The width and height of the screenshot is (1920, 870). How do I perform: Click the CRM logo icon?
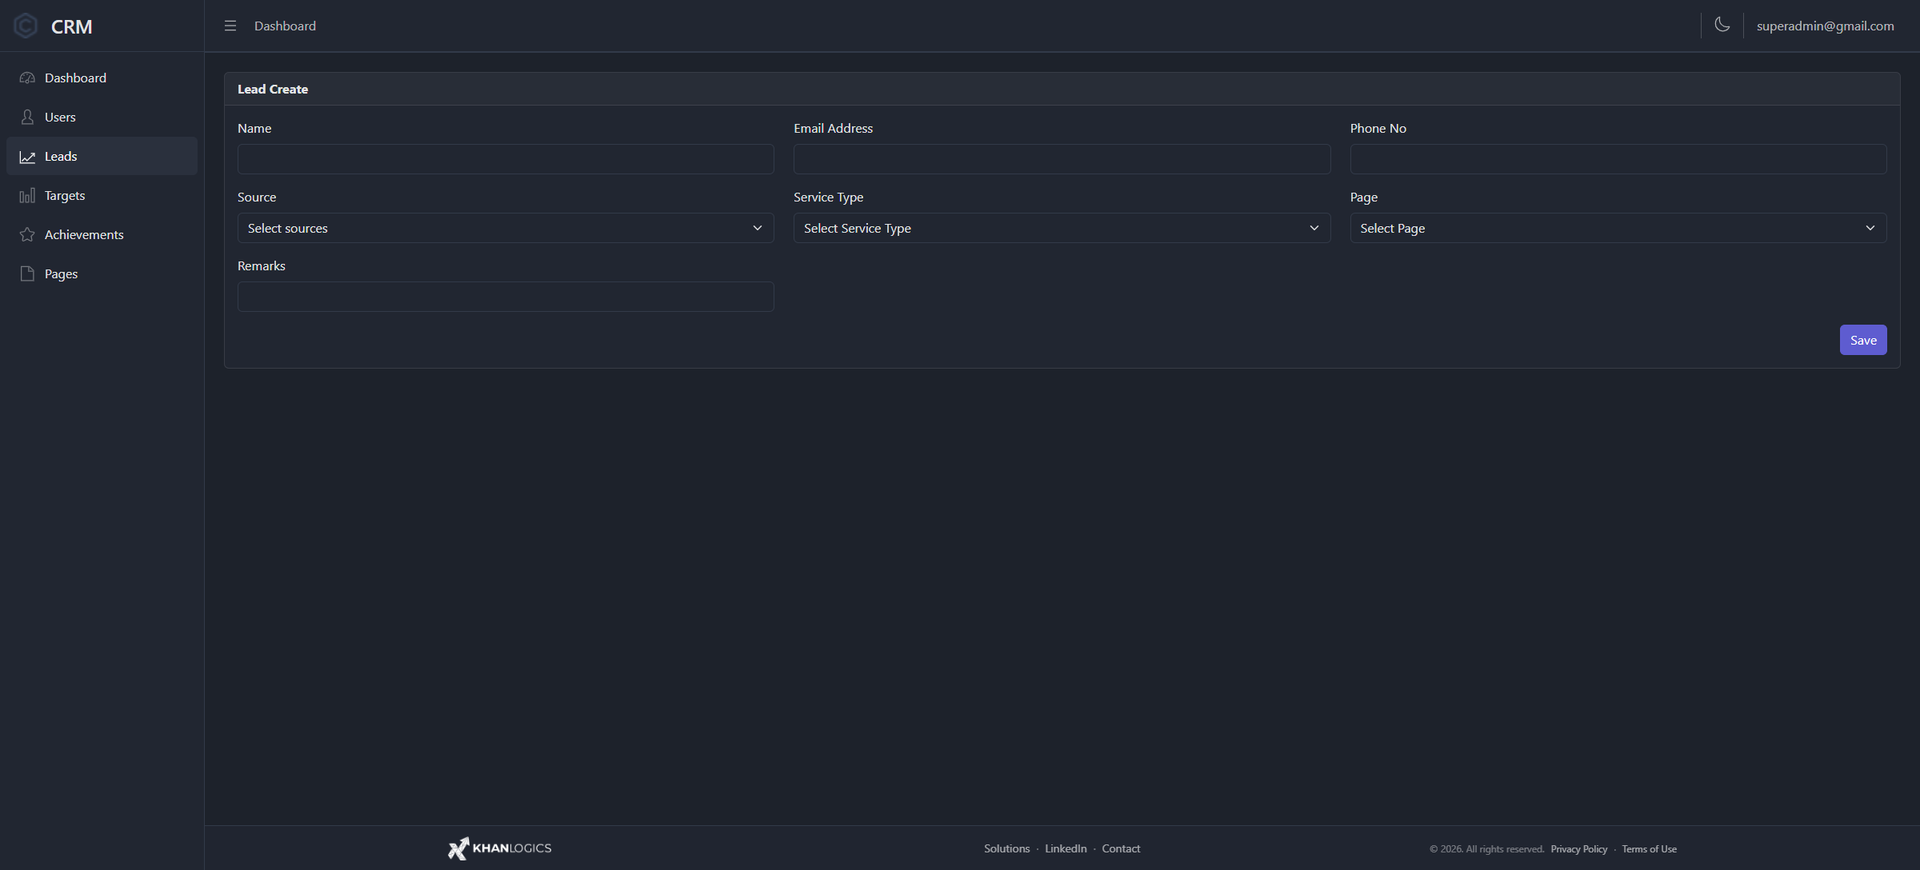[x=26, y=26]
